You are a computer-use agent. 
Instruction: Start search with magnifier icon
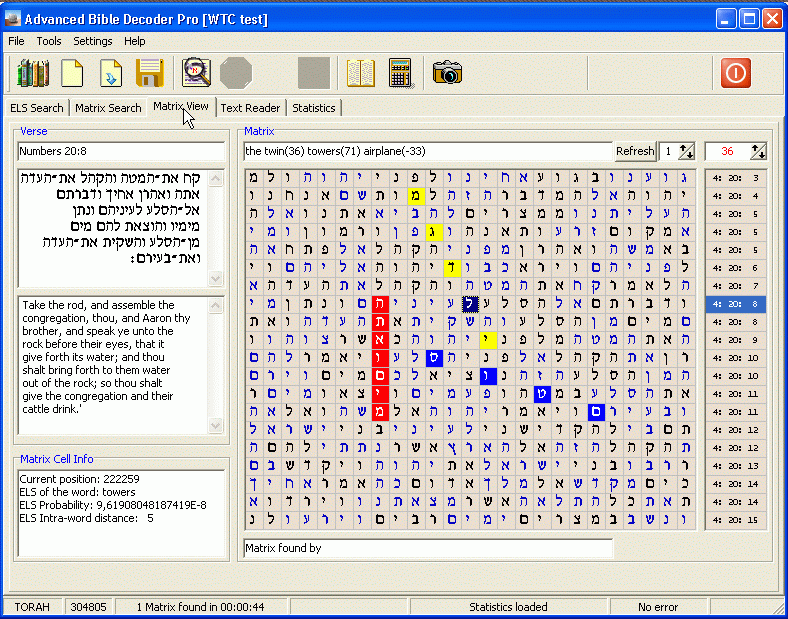196,73
